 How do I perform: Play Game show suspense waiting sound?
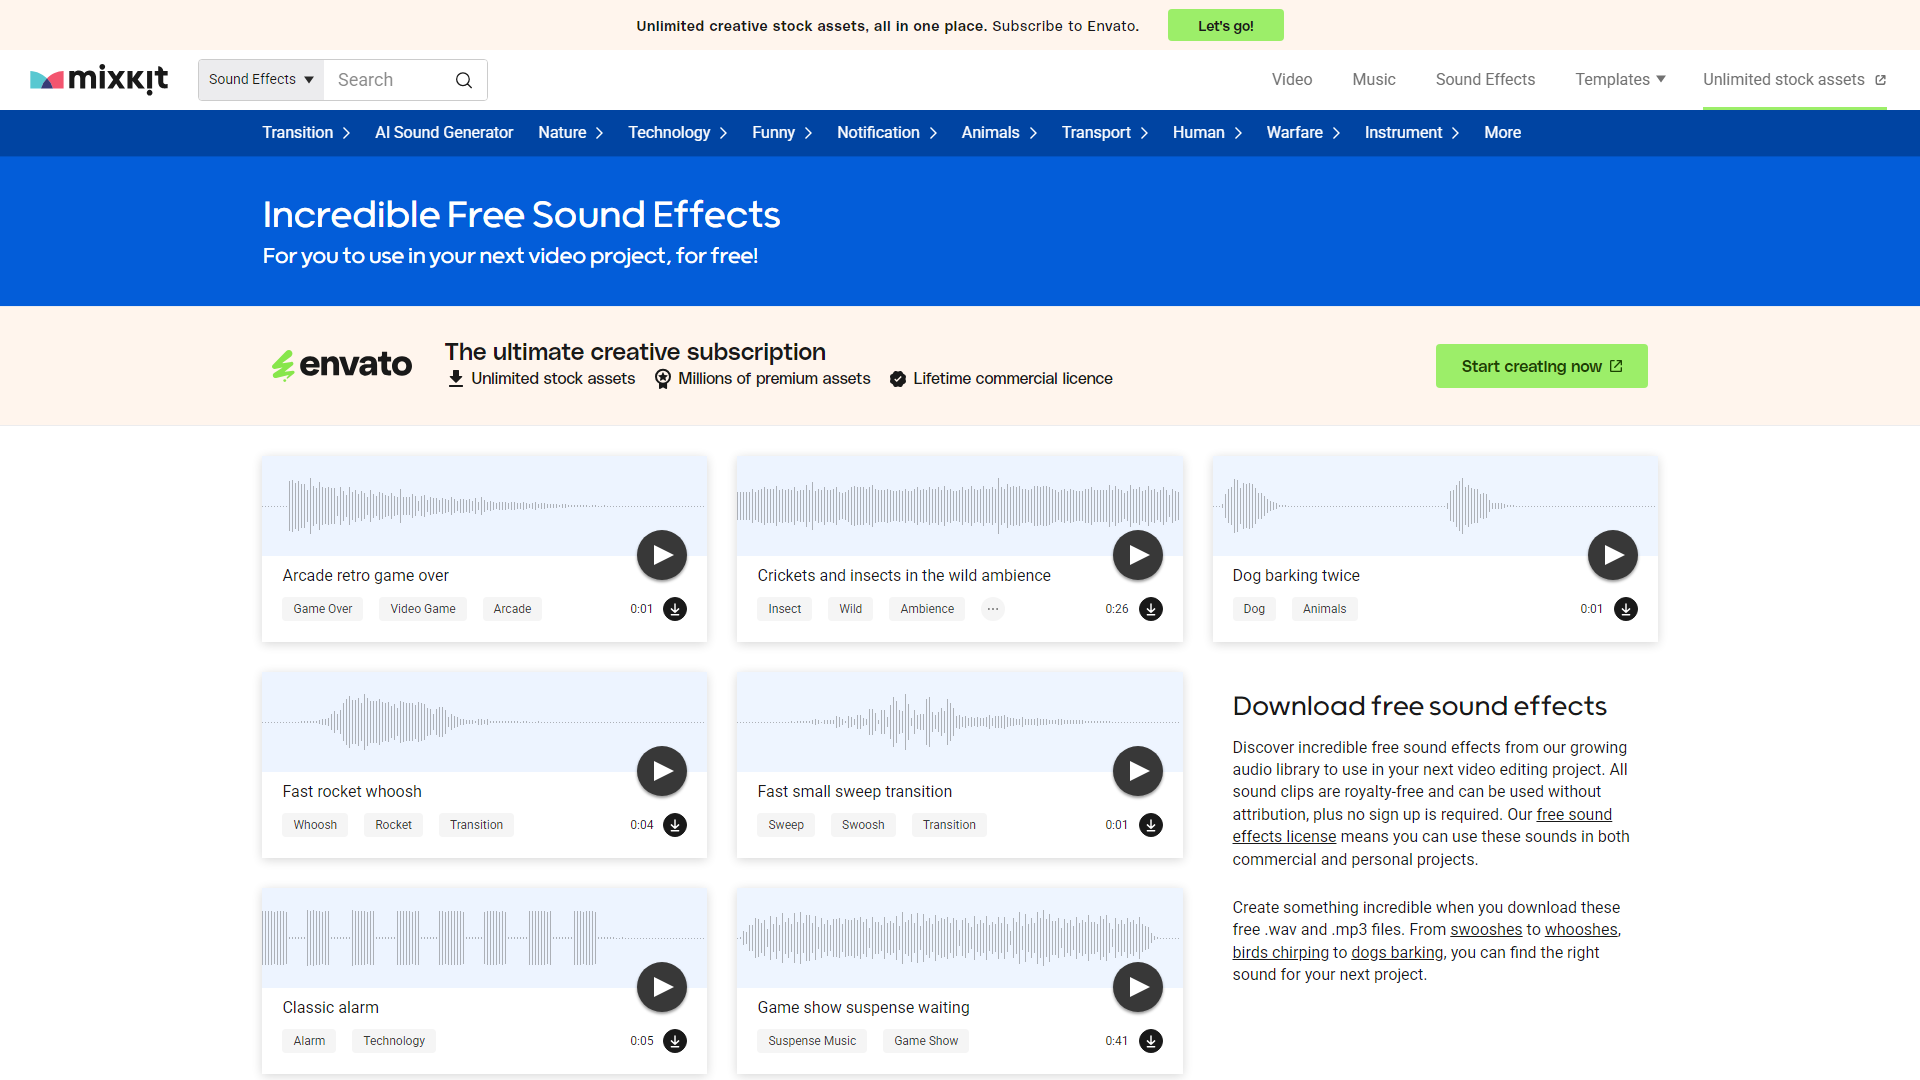(1138, 987)
